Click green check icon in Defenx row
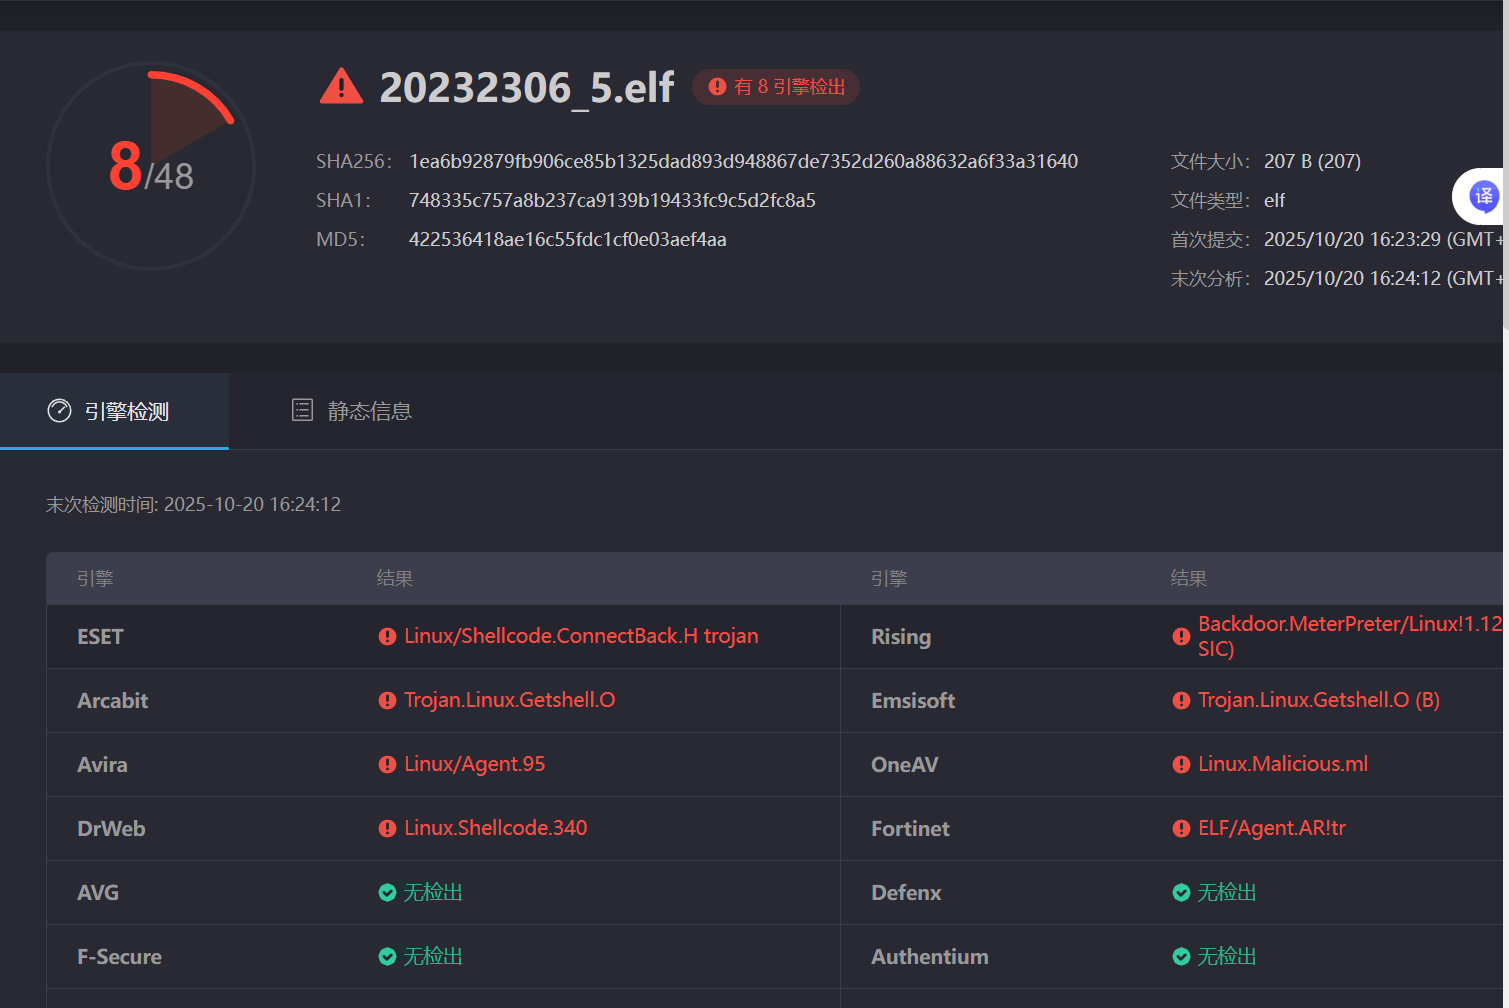The image size is (1509, 1008). pyautogui.click(x=1181, y=893)
